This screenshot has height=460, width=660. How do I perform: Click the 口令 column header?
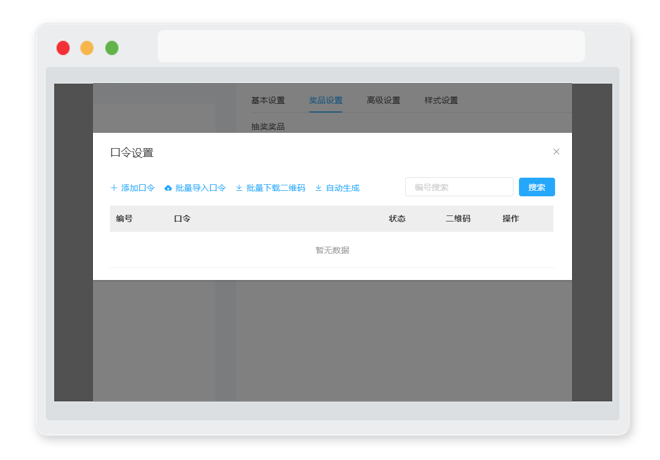coord(182,218)
